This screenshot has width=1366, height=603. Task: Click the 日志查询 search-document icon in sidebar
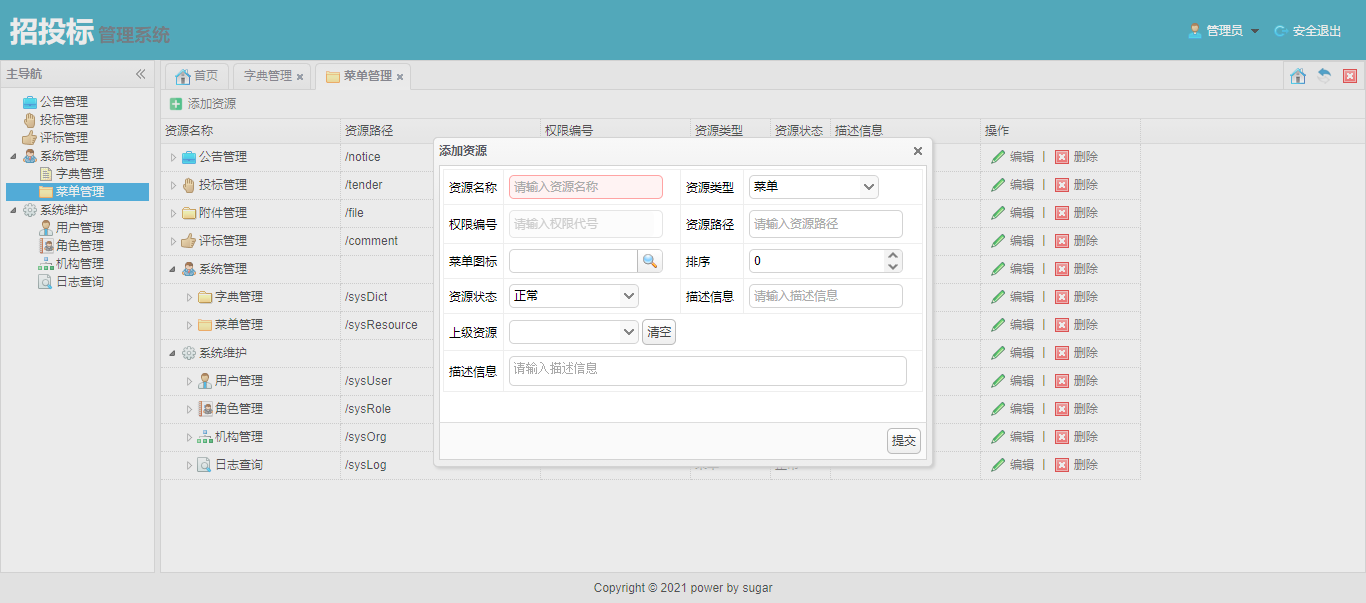(x=46, y=282)
